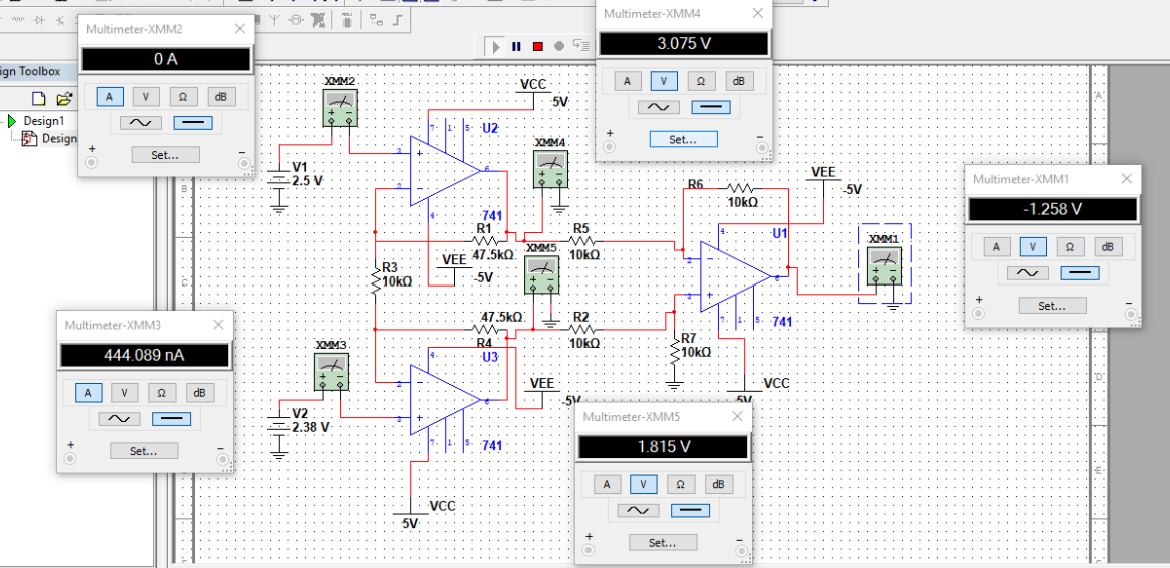Screen dimensions: 1170x568
Task: Open the RF antenna component group icon
Action: tap(275, 20)
